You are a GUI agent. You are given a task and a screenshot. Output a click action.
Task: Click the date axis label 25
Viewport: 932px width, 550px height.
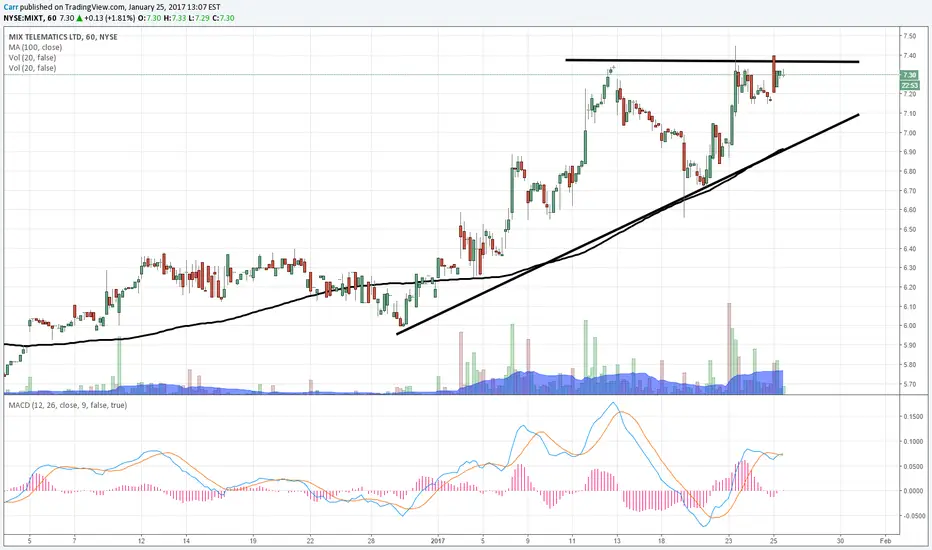[x=773, y=540]
